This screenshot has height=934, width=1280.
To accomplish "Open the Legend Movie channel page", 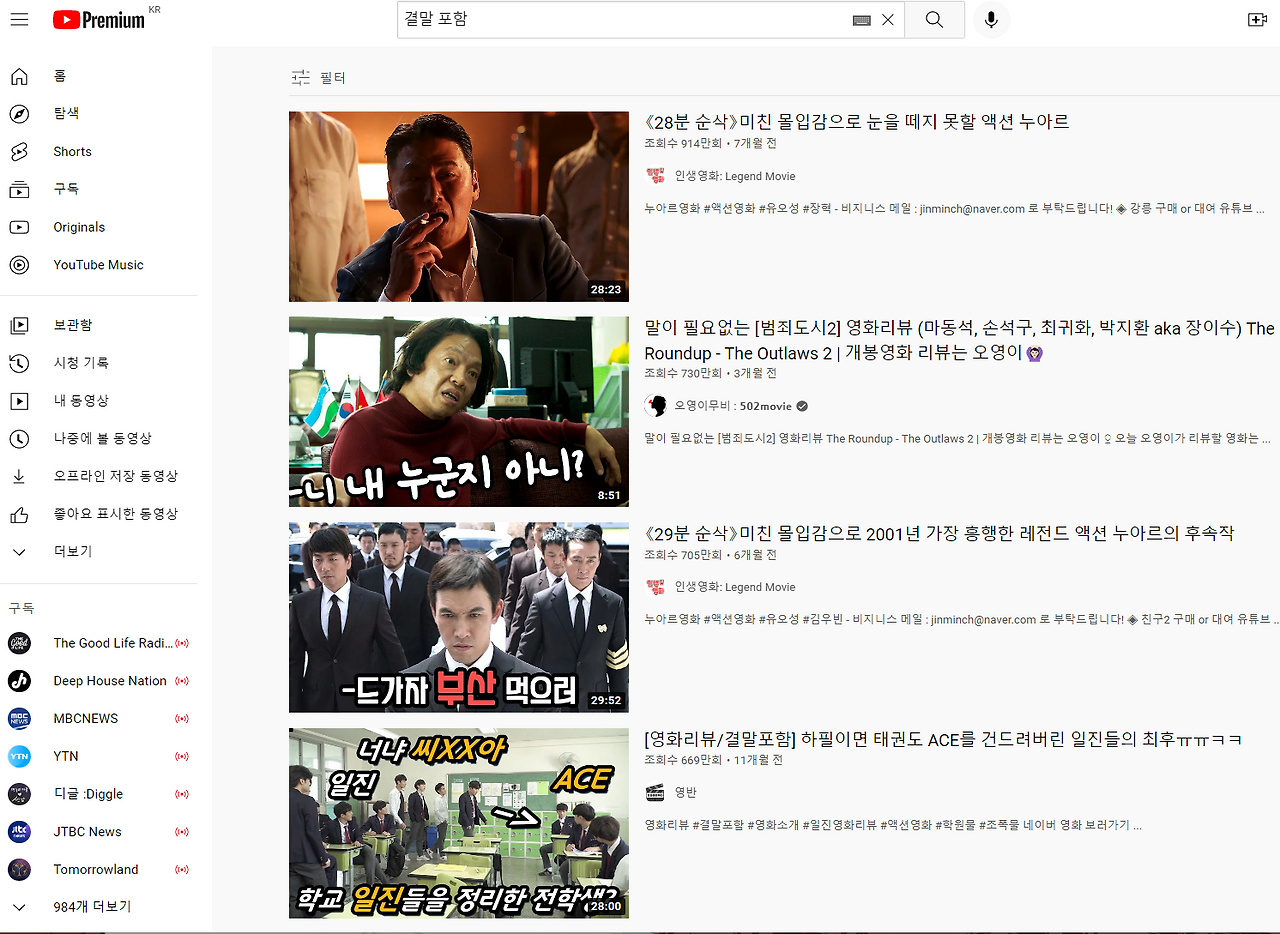I will point(736,177).
